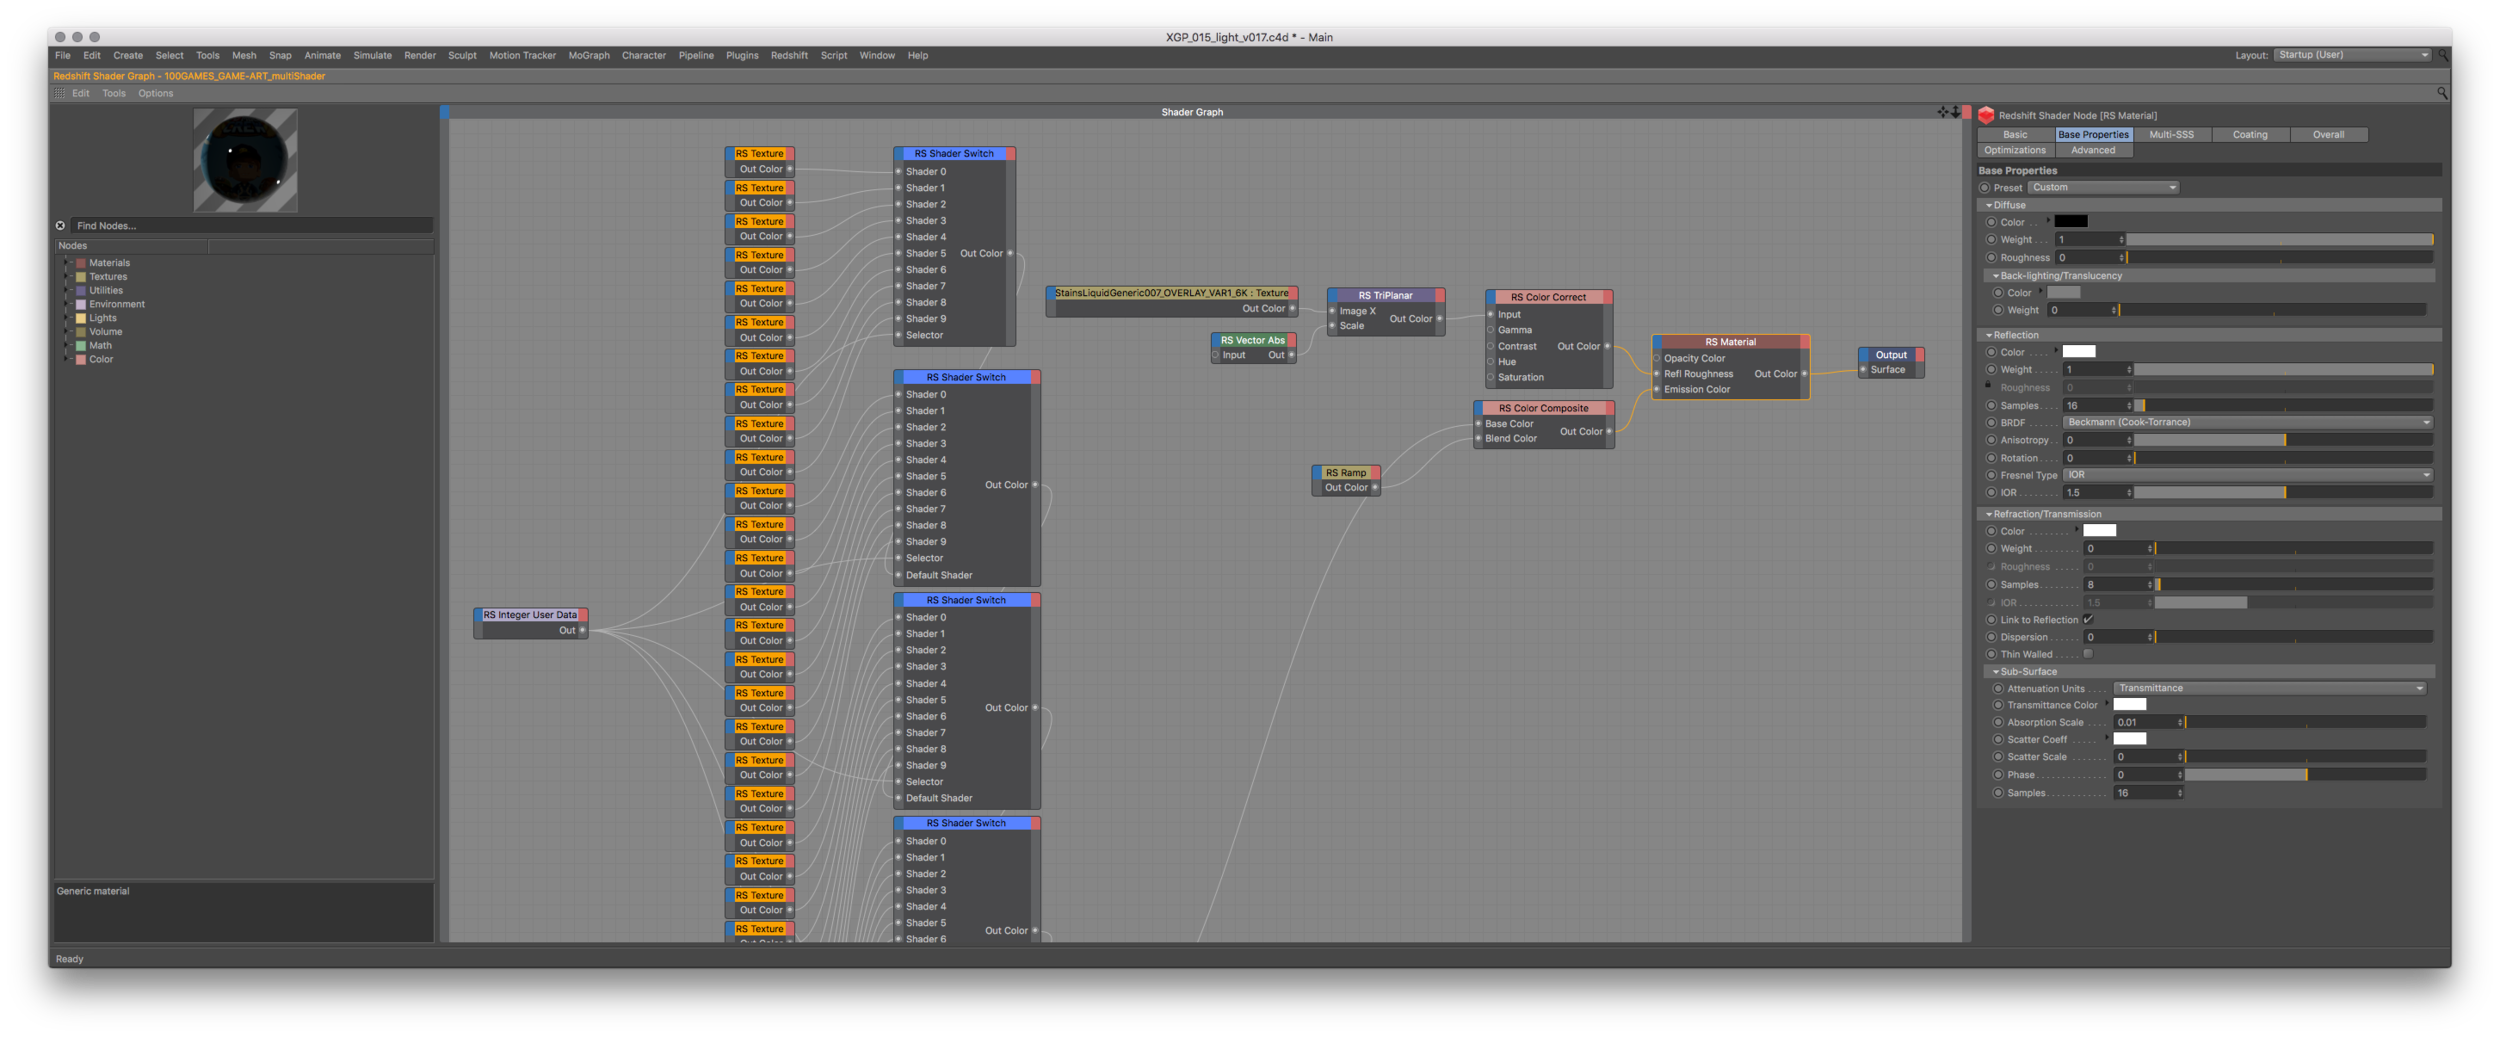
Task: Click the blue corner port of the RS TriPlanar node
Action: pyautogui.click(x=1332, y=296)
